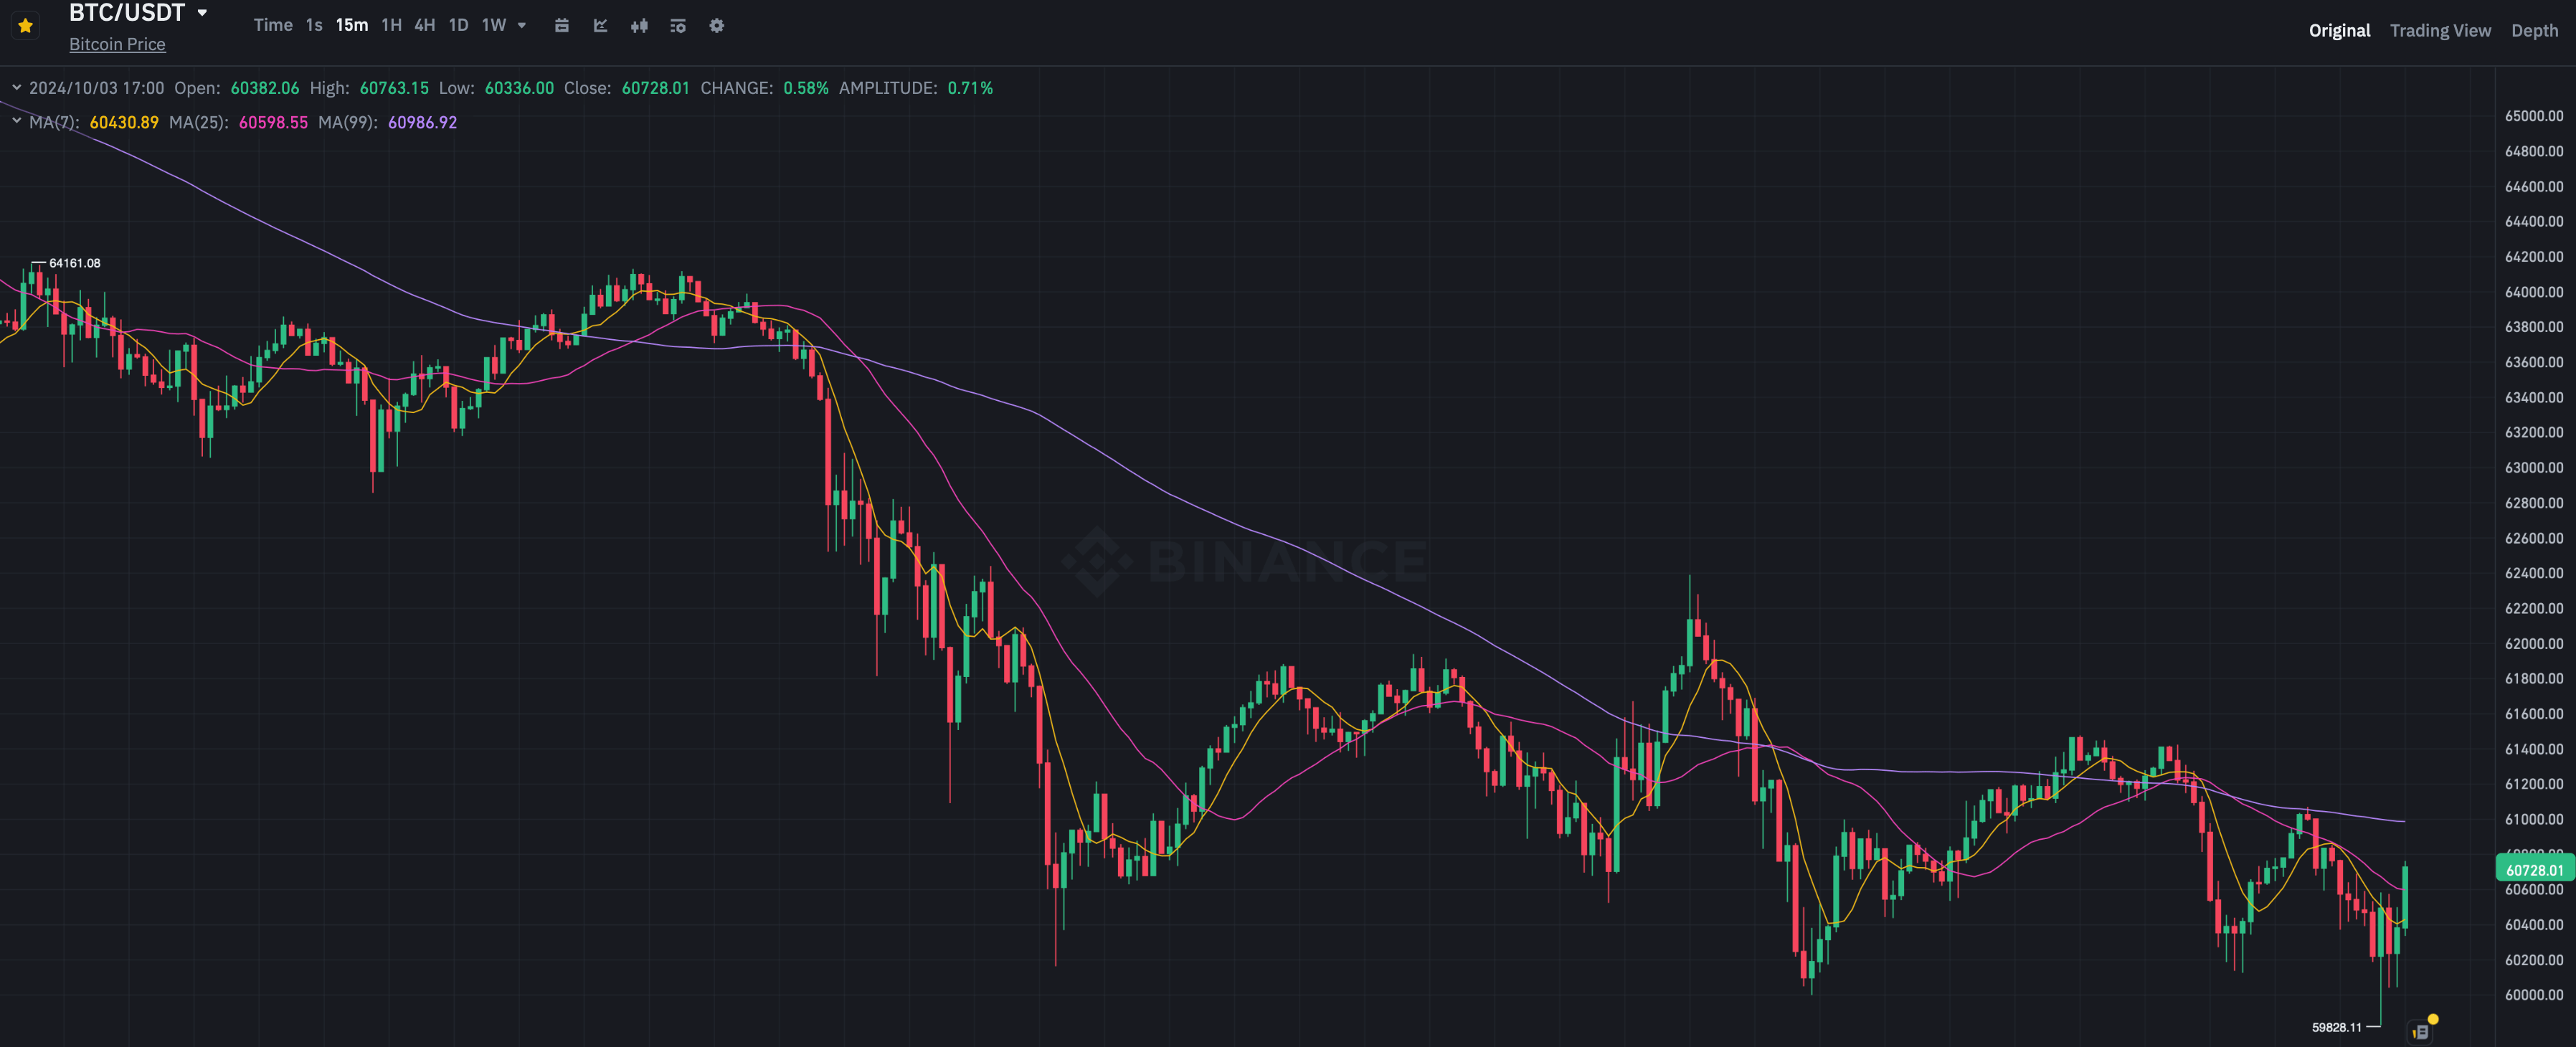Switch to the 4H interval

(x=425, y=25)
